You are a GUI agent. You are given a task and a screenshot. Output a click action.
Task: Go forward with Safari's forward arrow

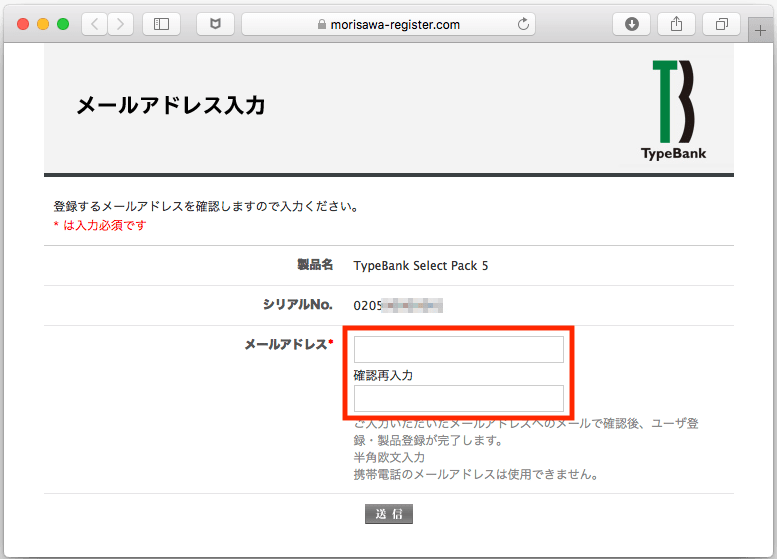click(120, 24)
